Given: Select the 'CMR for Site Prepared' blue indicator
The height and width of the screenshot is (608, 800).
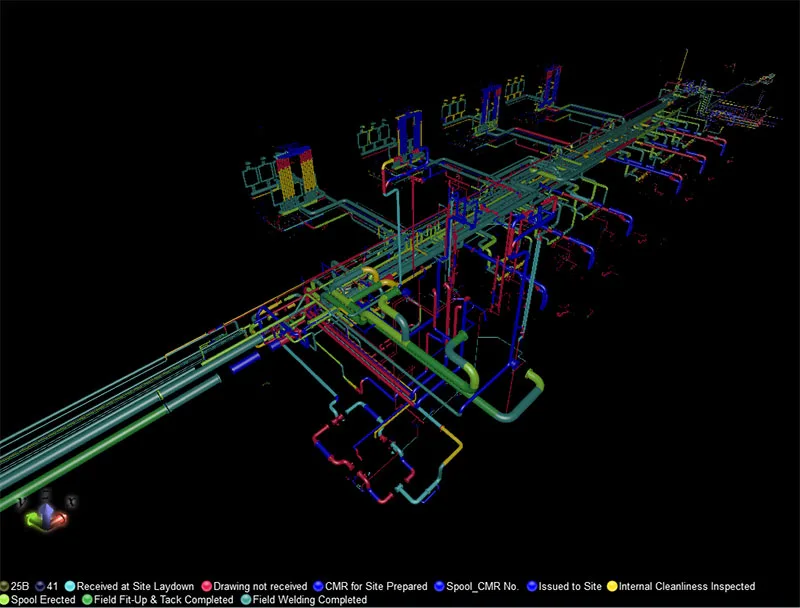Looking at the screenshot, I should coord(319,585).
